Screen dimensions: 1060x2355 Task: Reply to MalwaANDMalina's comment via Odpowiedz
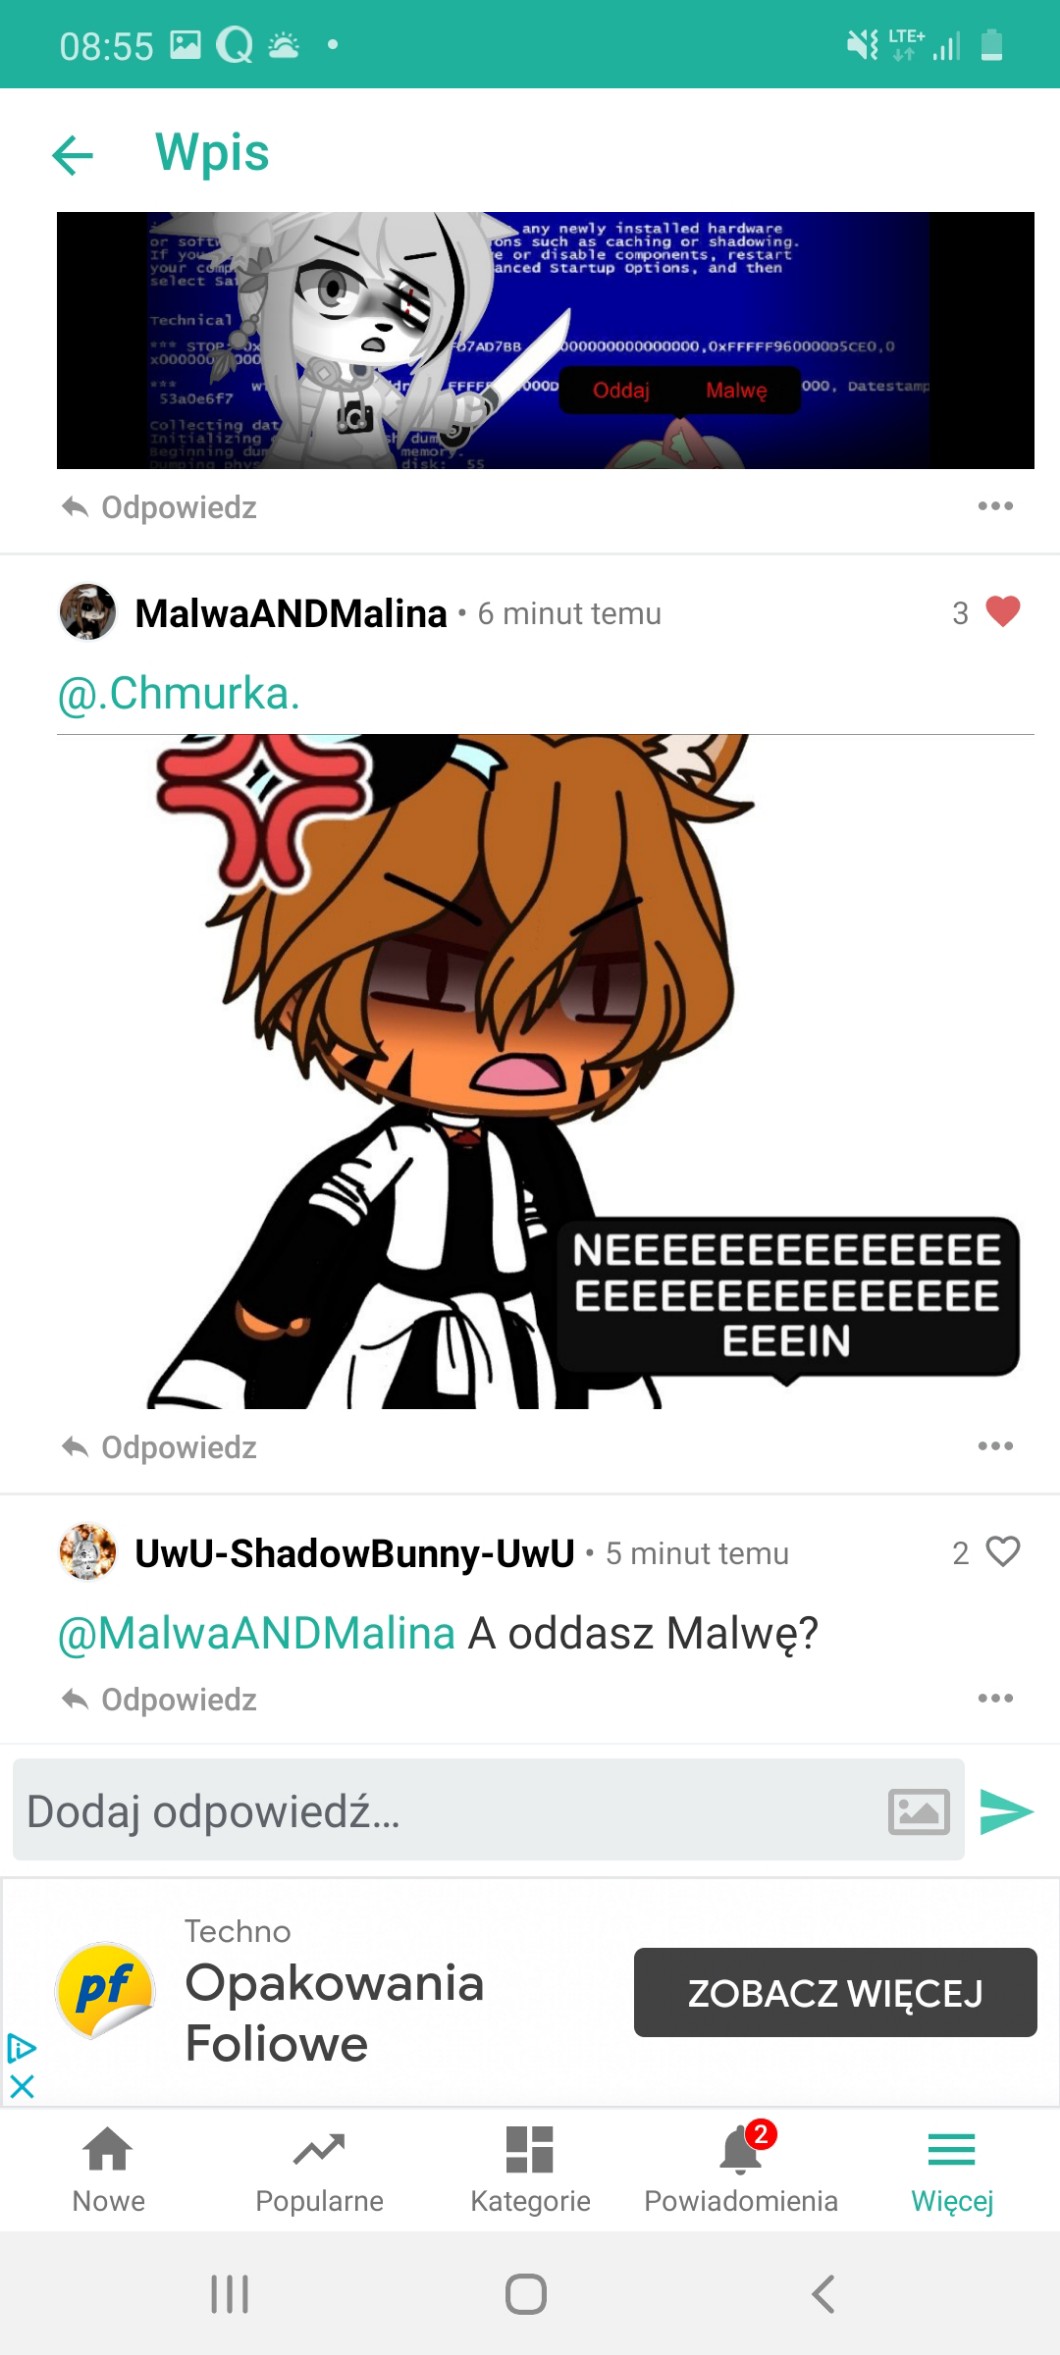[160, 1447]
